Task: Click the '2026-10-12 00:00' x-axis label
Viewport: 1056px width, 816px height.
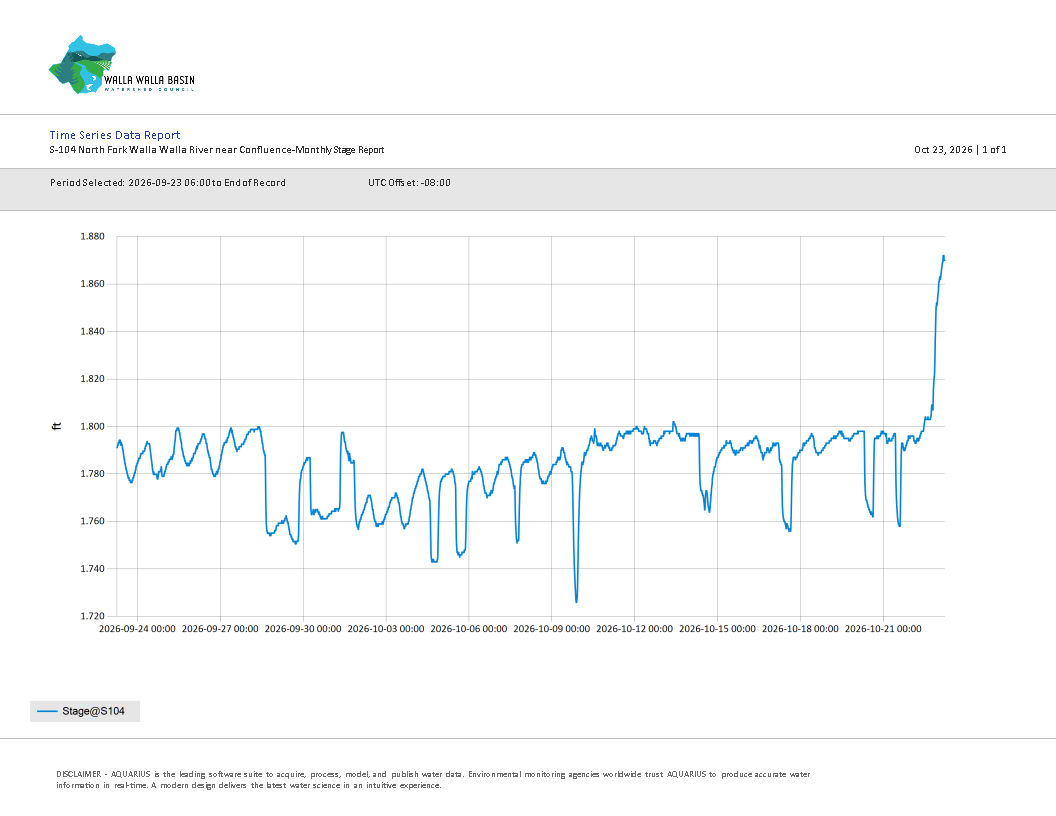Action: click(634, 629)
